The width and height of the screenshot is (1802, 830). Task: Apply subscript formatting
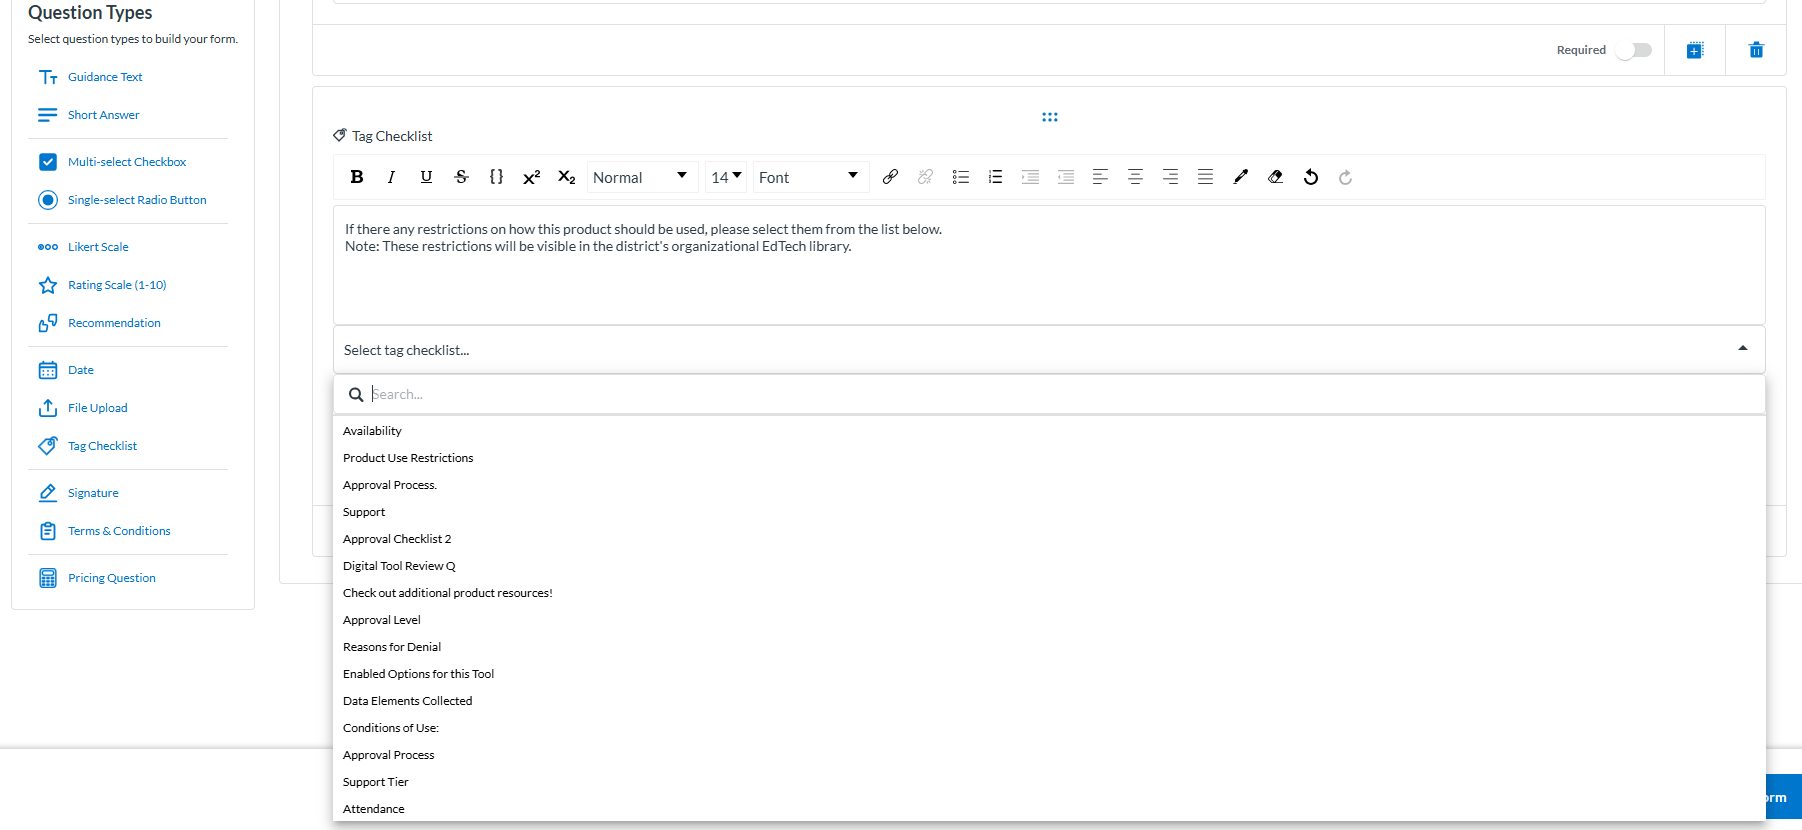(566, 177)
